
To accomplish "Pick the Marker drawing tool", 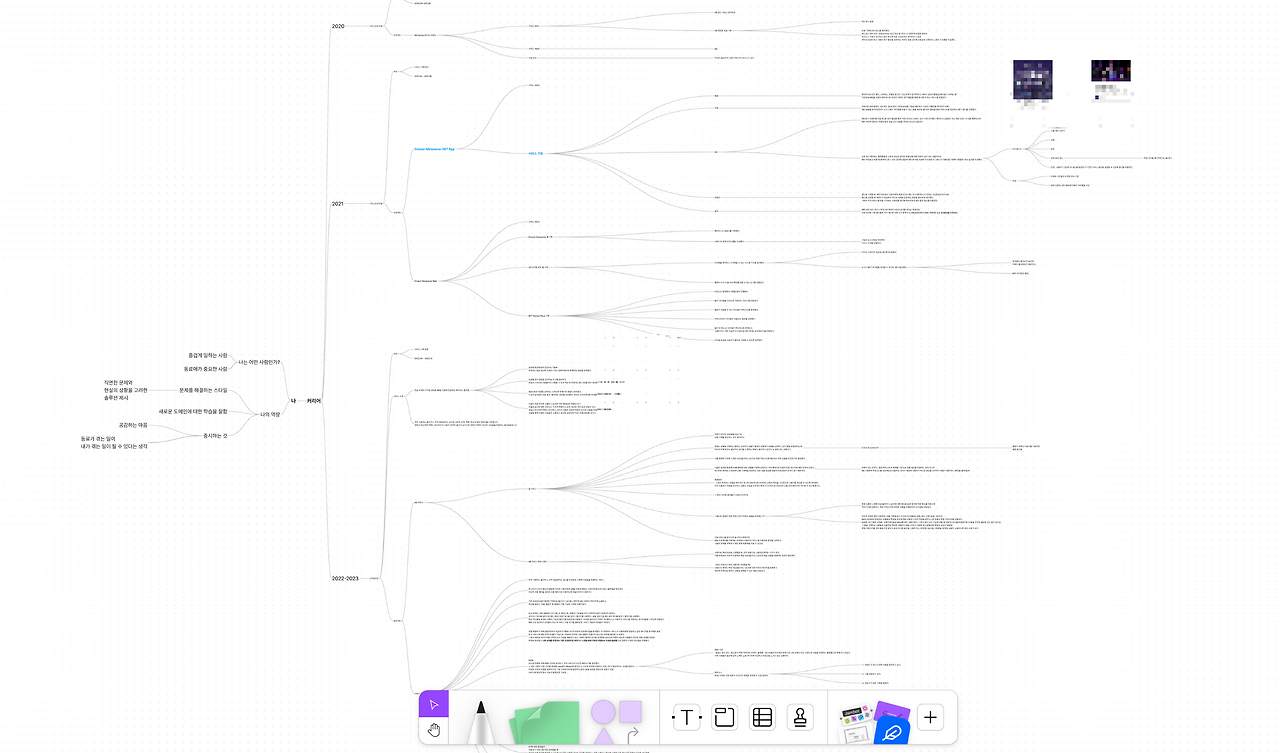I will 481,722.
